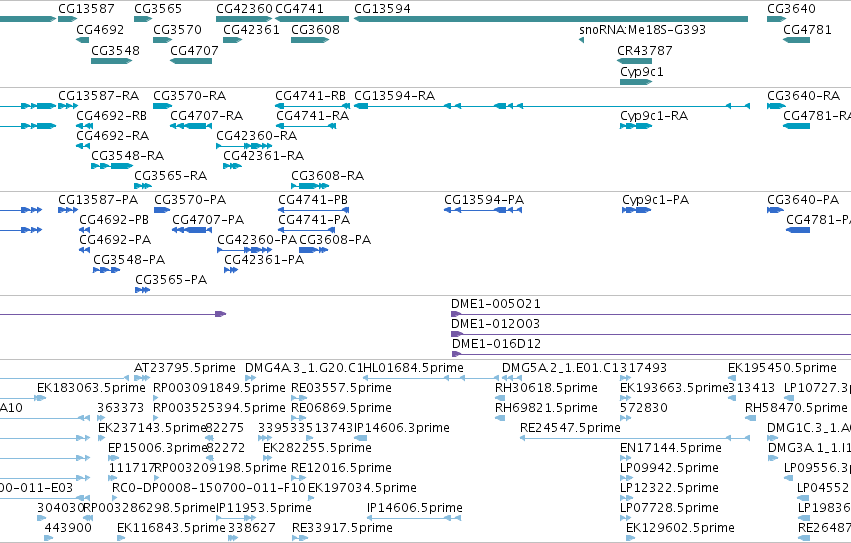Click the CG4741 gene label
The image size is (851, 543).
[299, 9]
